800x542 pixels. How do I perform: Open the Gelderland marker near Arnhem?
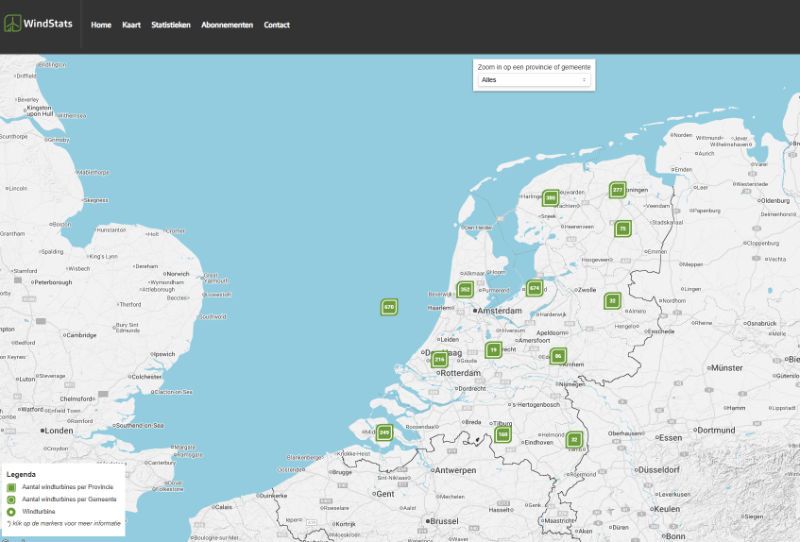tap(558, 356)
